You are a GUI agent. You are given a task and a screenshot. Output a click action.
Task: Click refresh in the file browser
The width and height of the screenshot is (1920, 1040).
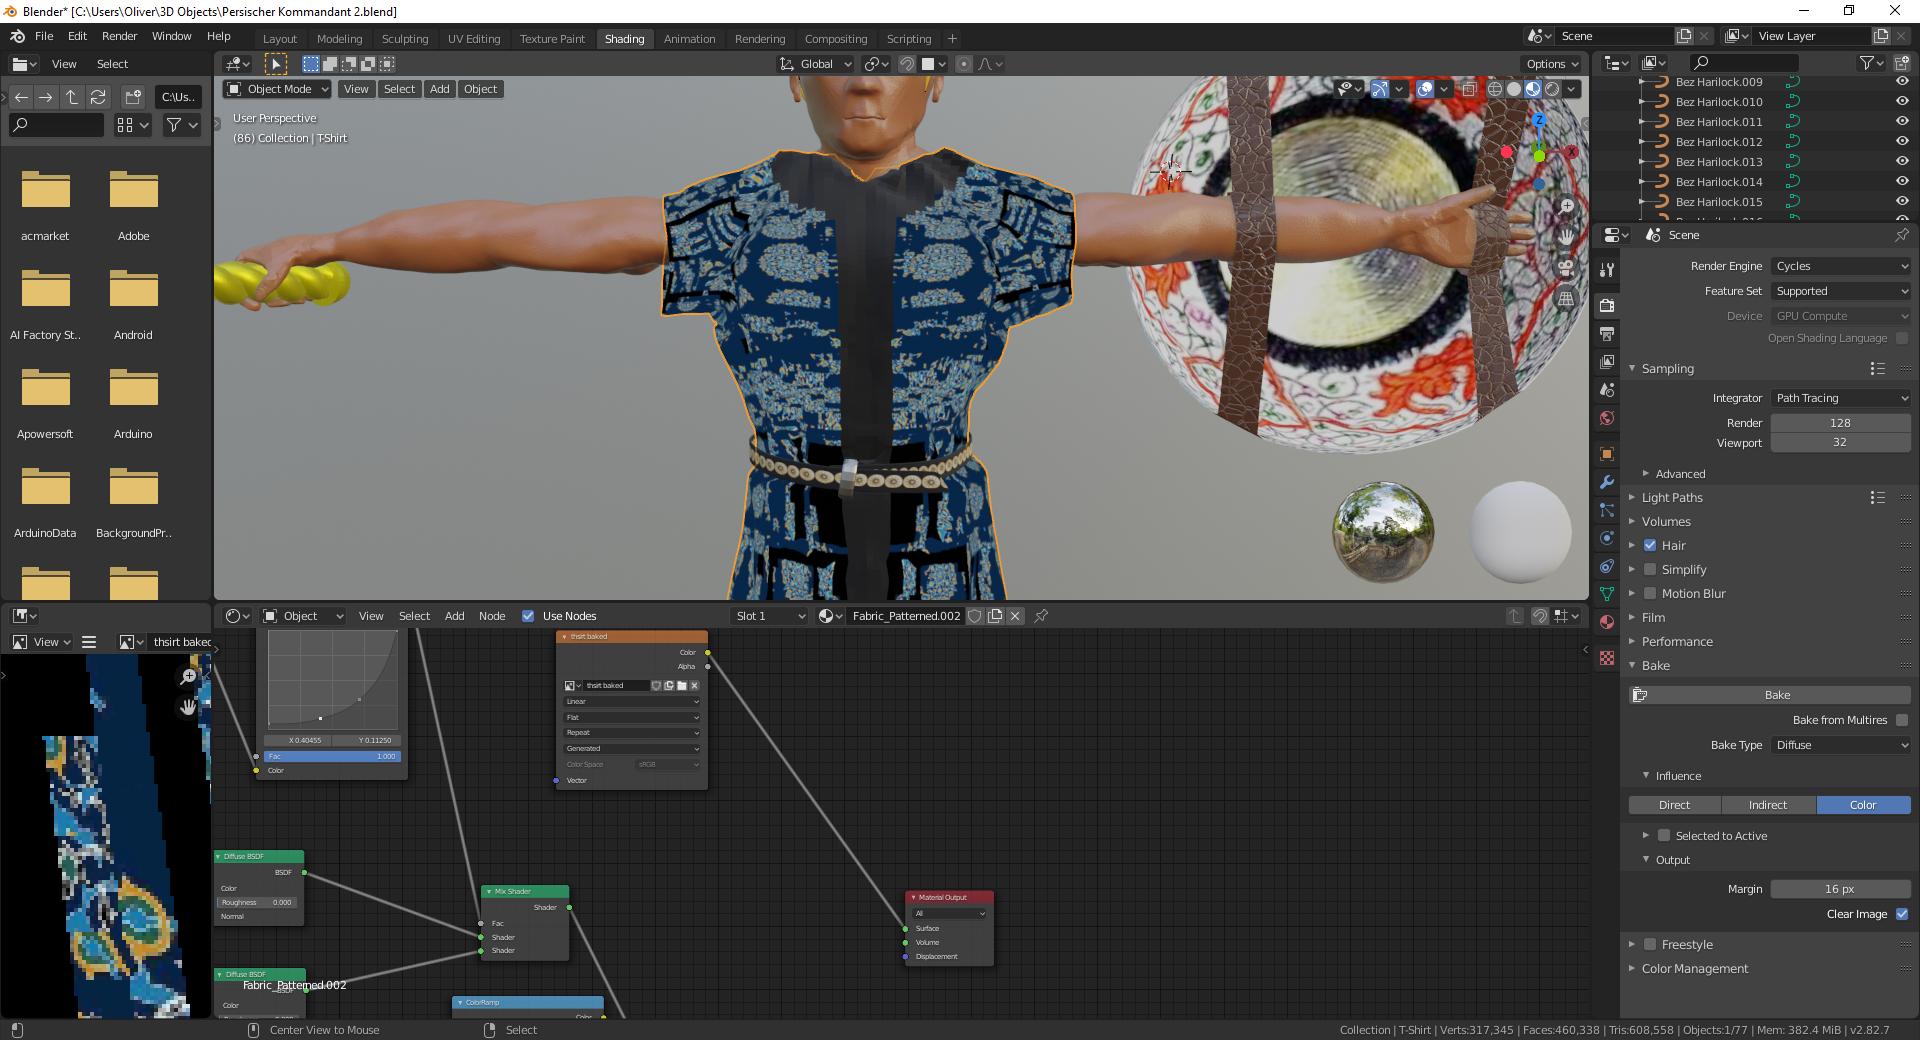(98, 97)
